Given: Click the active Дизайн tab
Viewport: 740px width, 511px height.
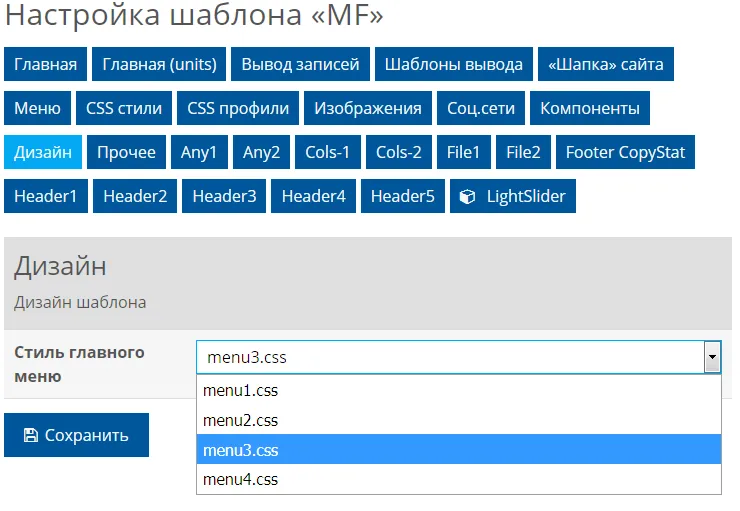Looking at the screenshot, I should point(43,152).
